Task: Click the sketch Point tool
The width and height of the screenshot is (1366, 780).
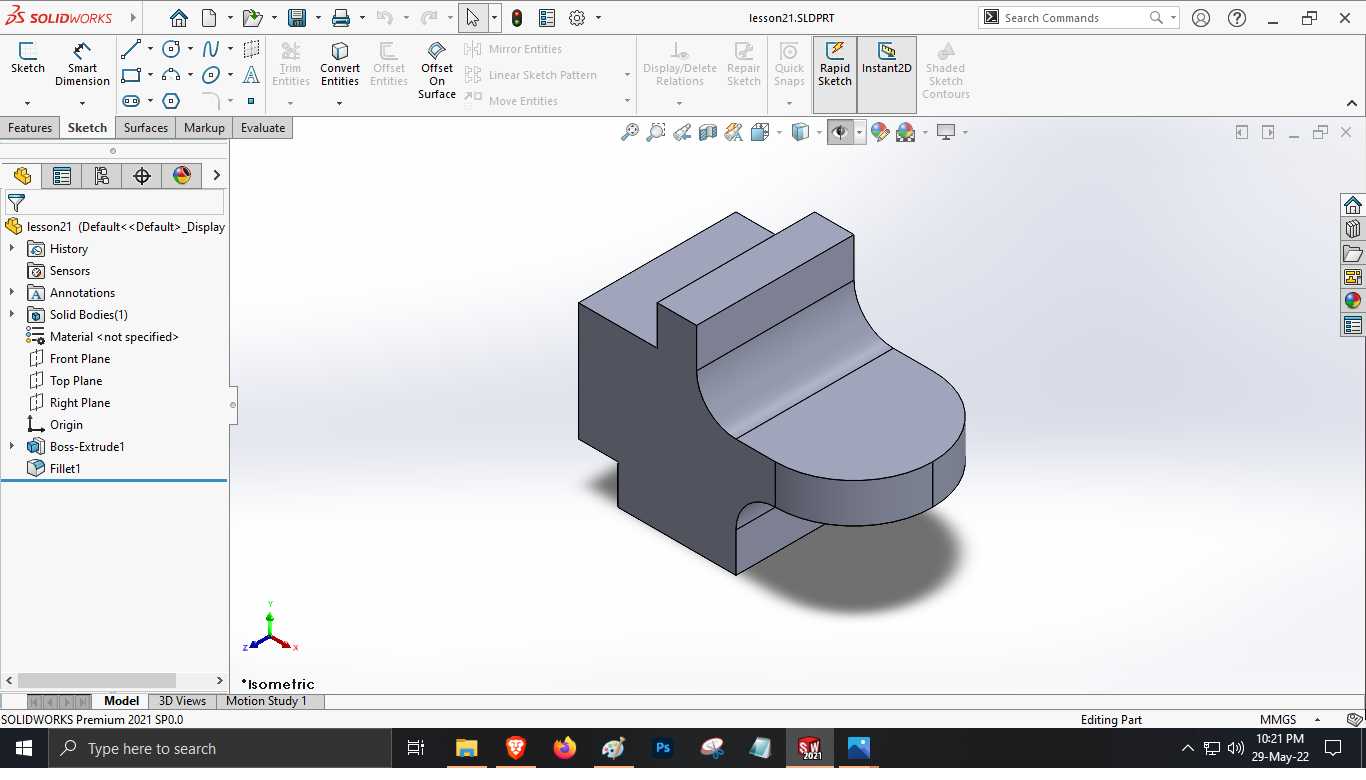Action: coord(251,101)
